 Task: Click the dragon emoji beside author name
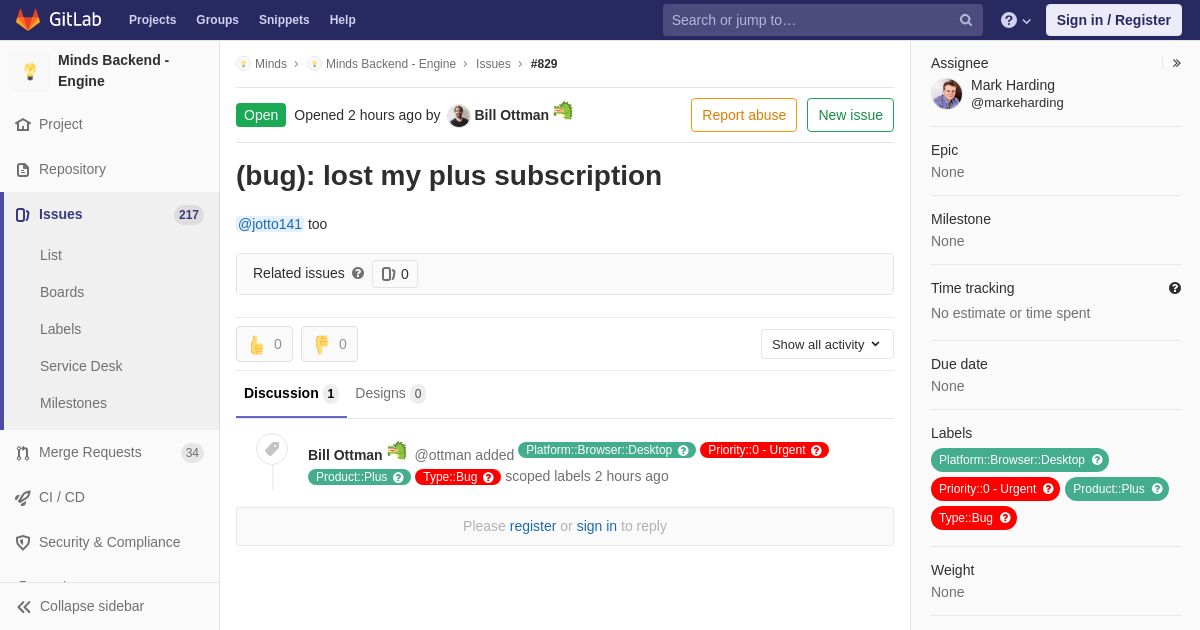[x=563, y=111]
